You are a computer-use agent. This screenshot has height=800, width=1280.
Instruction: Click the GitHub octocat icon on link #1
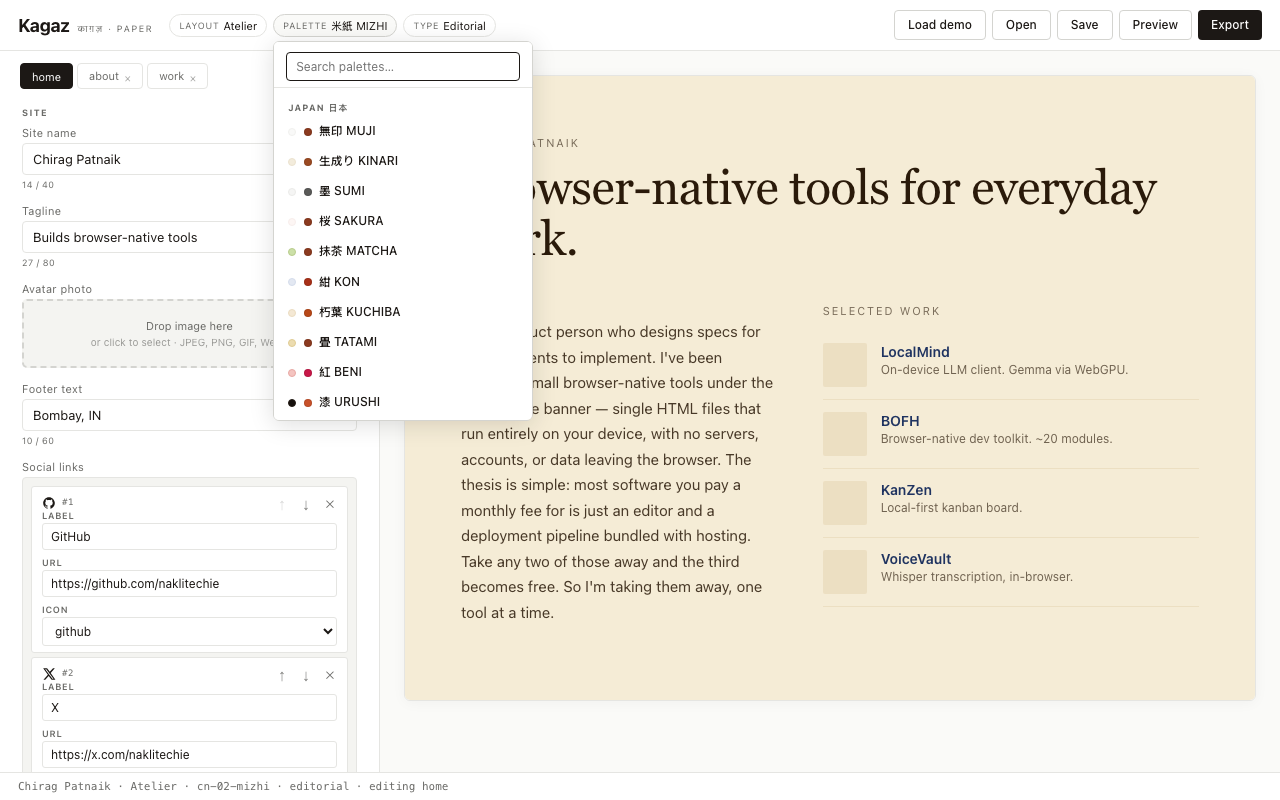coord(49,502)
